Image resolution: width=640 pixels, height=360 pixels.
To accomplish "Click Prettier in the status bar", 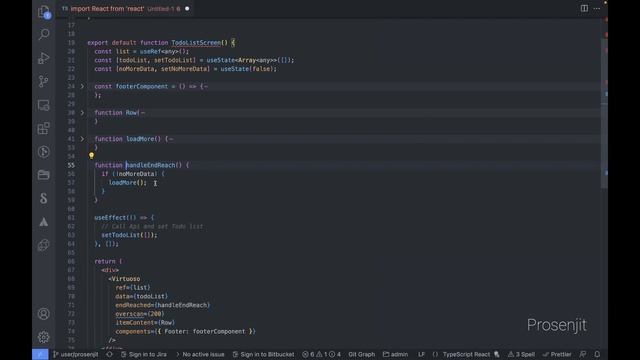I will [557, 354].
